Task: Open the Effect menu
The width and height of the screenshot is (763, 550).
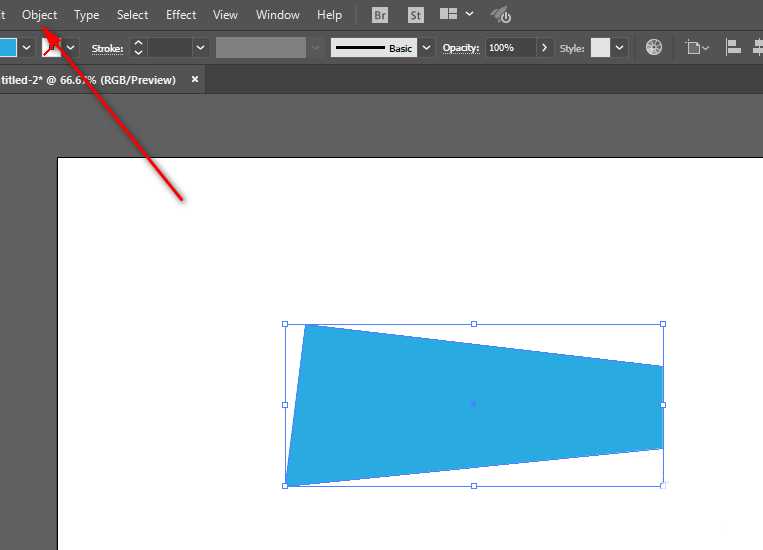Action: [181, 15]
